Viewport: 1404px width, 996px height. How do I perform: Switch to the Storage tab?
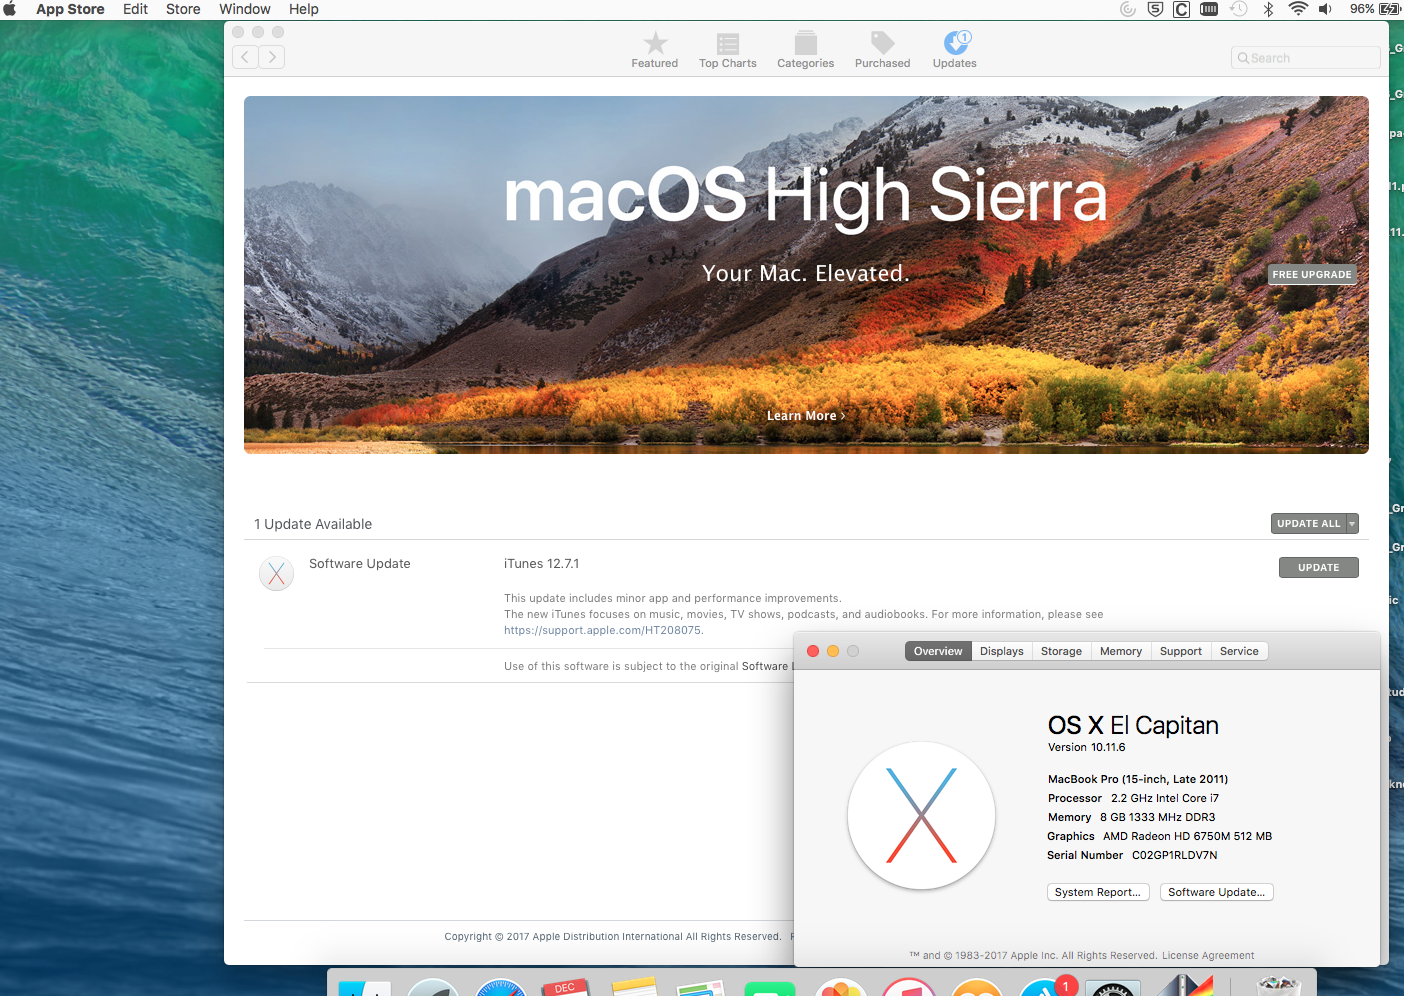[x=1061, y=651]
